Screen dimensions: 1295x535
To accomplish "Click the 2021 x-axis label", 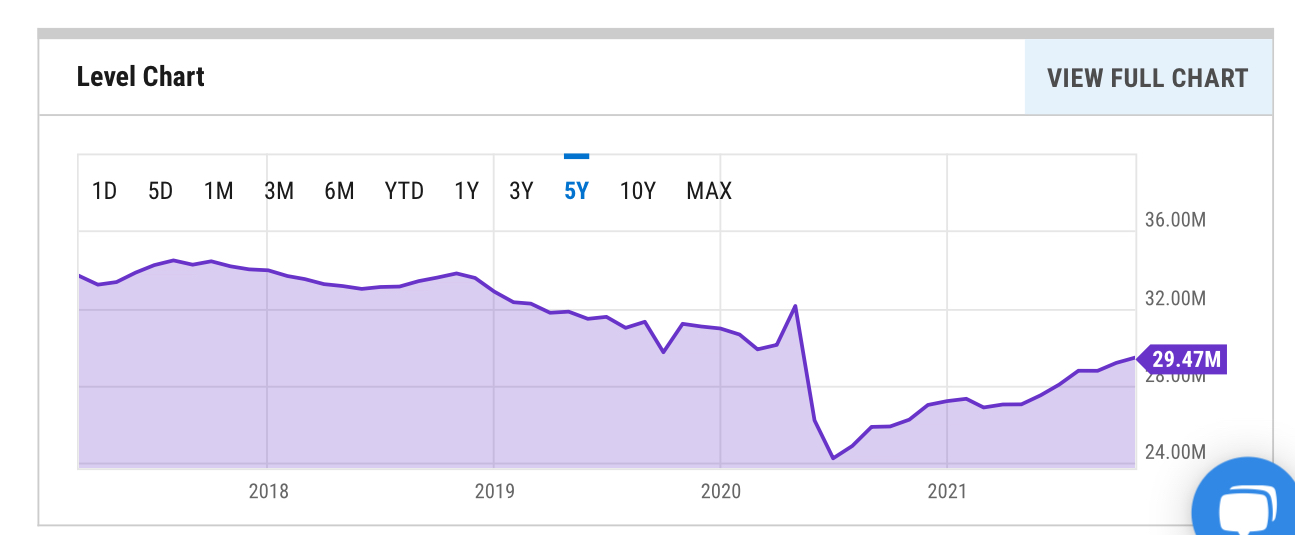I will pyautogui.click(x=947, y=491).
